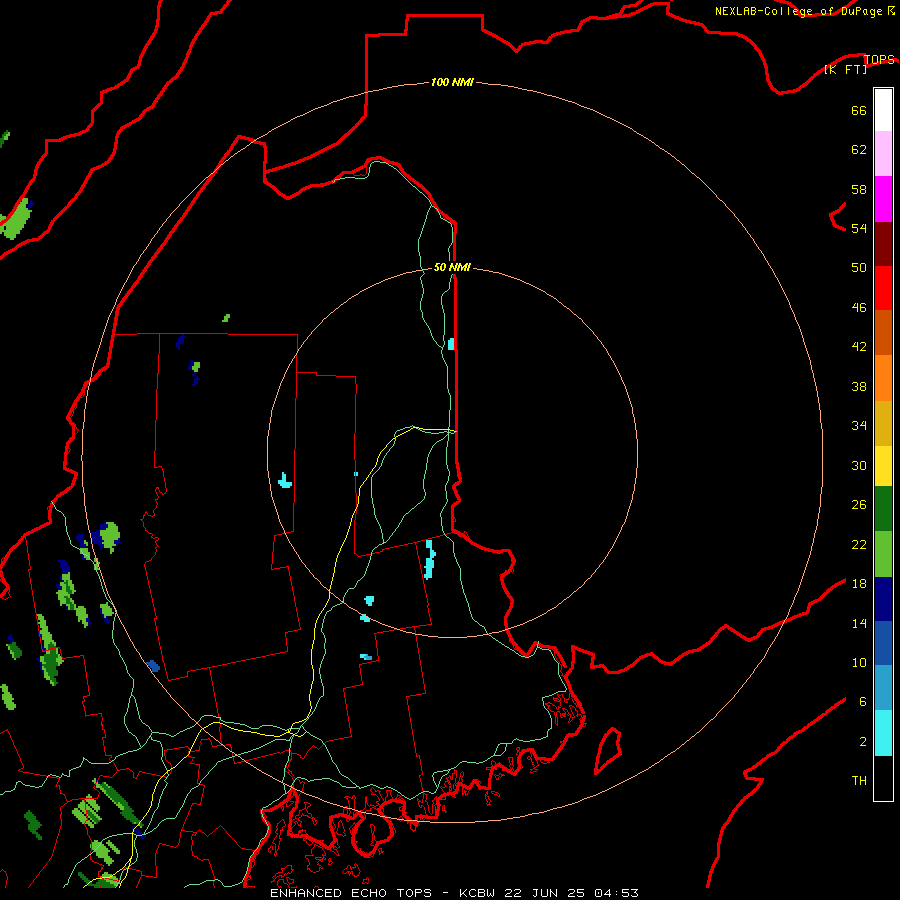Click the gold legend color band
This screenshot has height=900, width=900.
pyautogui.click(x=883, y=424)
